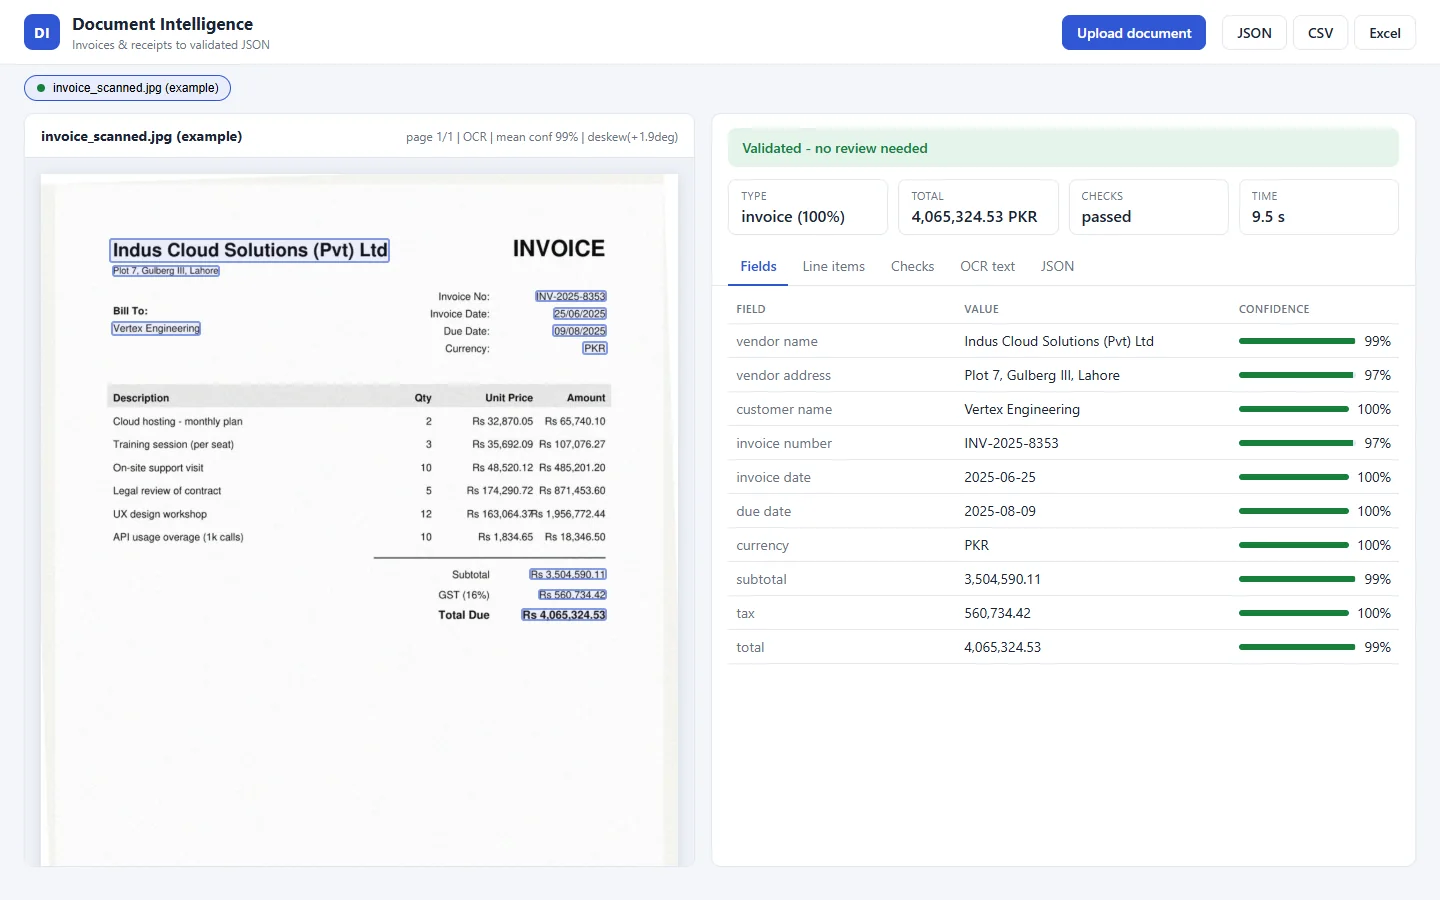Click highlighted GST amount Rs 560,734.42
The image size is (1440, 900).
pos(573,595)
